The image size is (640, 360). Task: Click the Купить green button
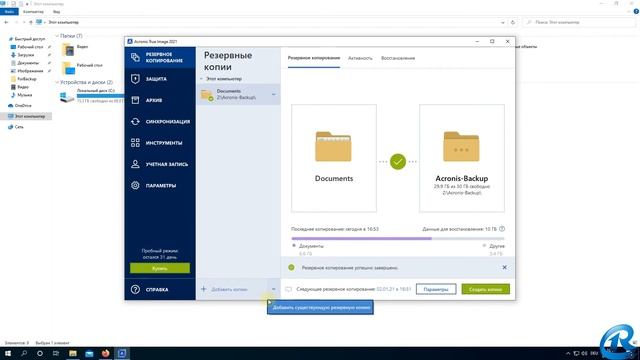[160, 268]
